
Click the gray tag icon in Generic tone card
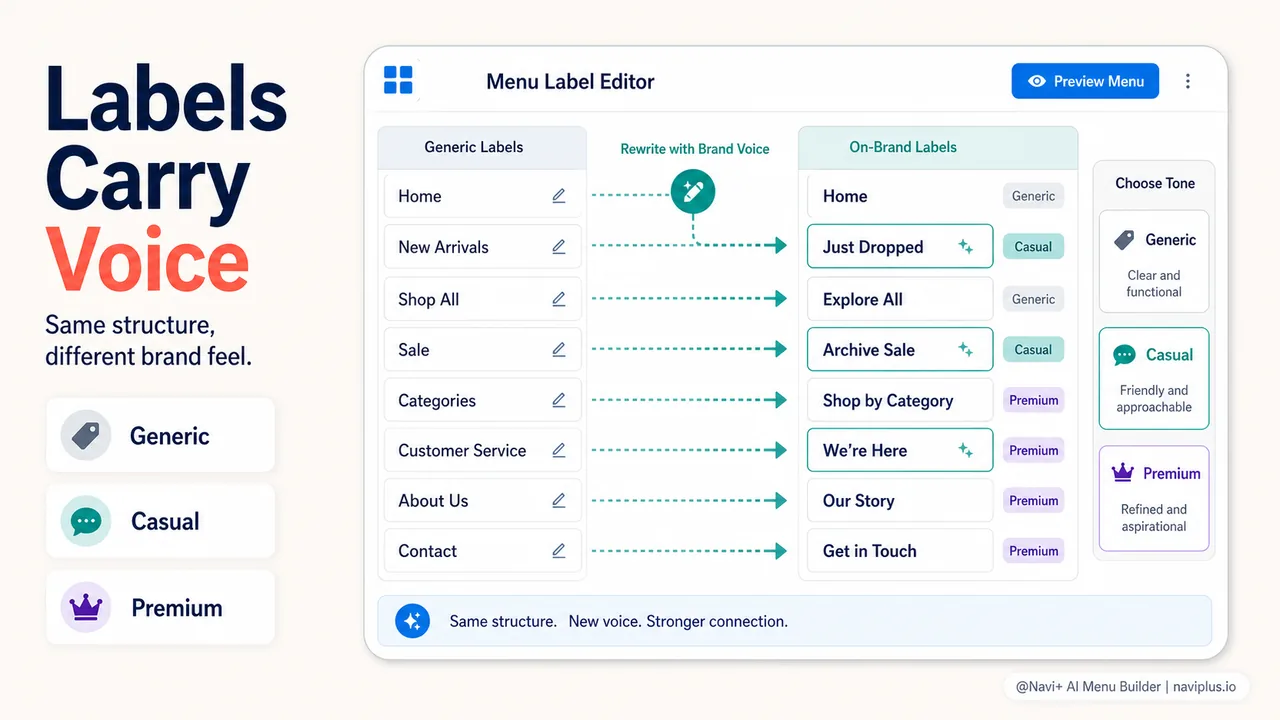(x=1125, y=240)
